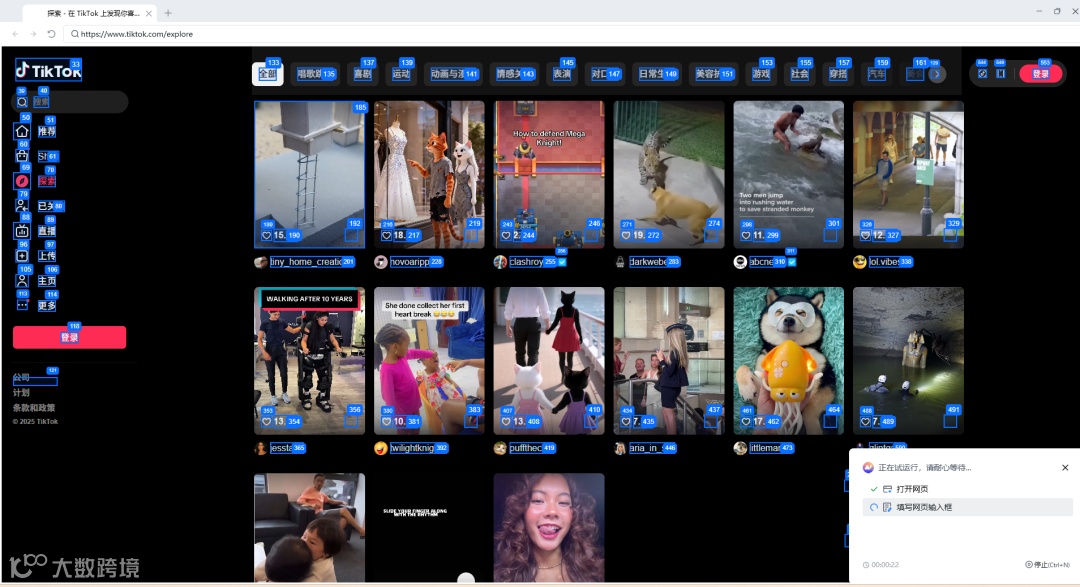Select 填写网页输入框 step in popup
Screen dimensions: 1080x587
coord(968,507)
